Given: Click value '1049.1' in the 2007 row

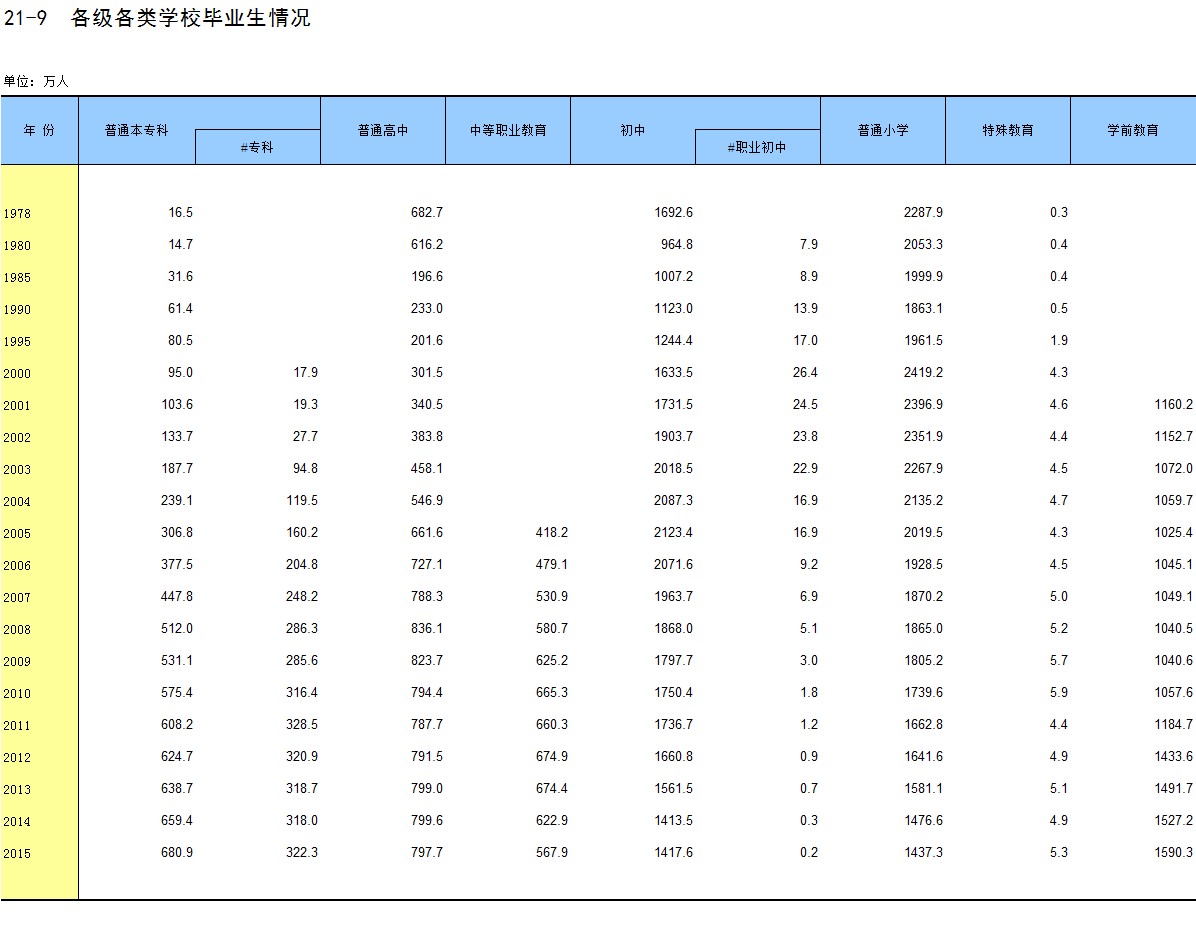Looking at the screenshot, I should (x=1174, y=597).
